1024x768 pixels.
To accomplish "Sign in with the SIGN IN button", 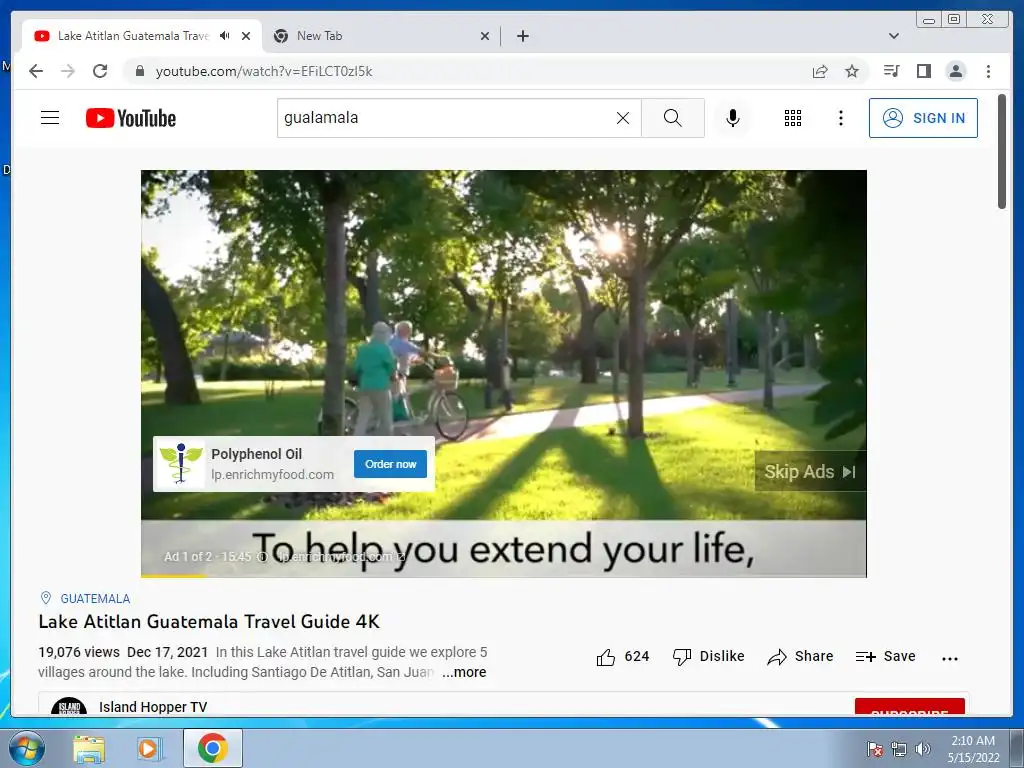I will pos(923,118).
